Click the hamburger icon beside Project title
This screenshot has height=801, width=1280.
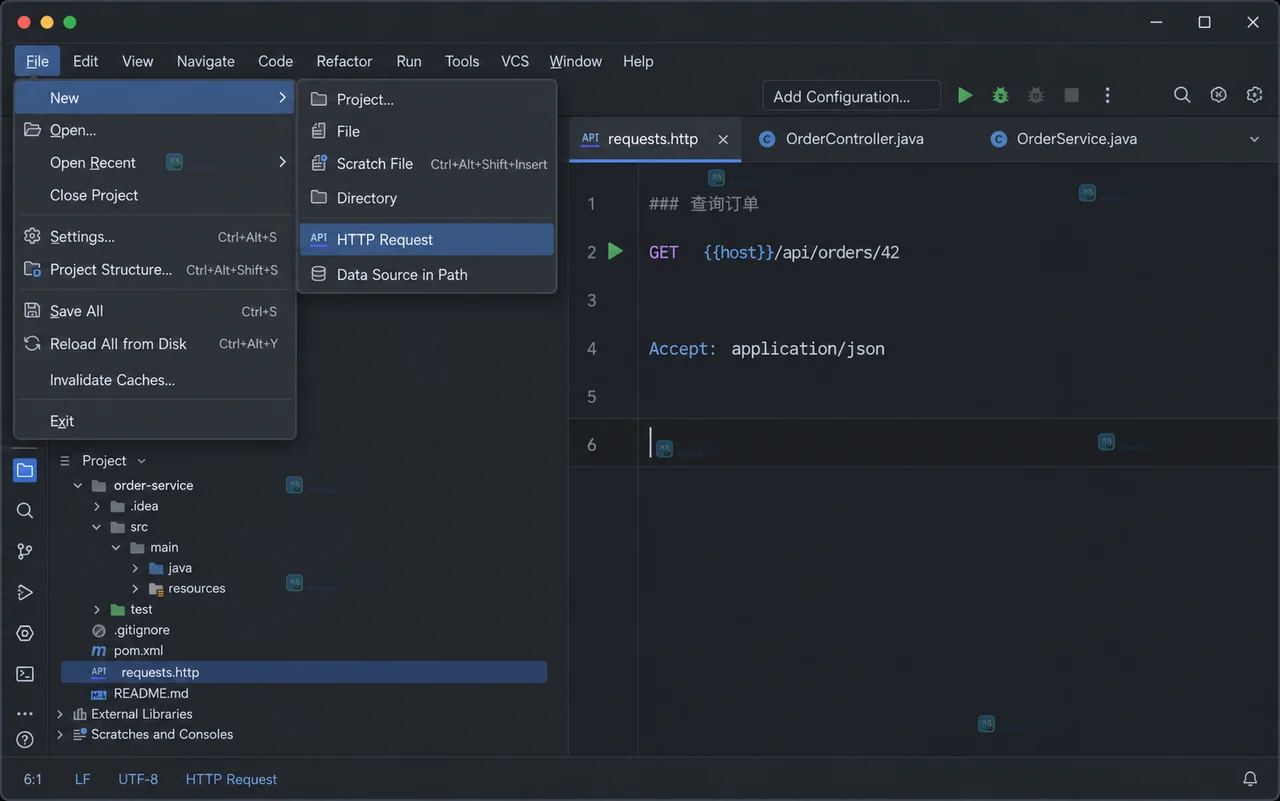[65, 461]
